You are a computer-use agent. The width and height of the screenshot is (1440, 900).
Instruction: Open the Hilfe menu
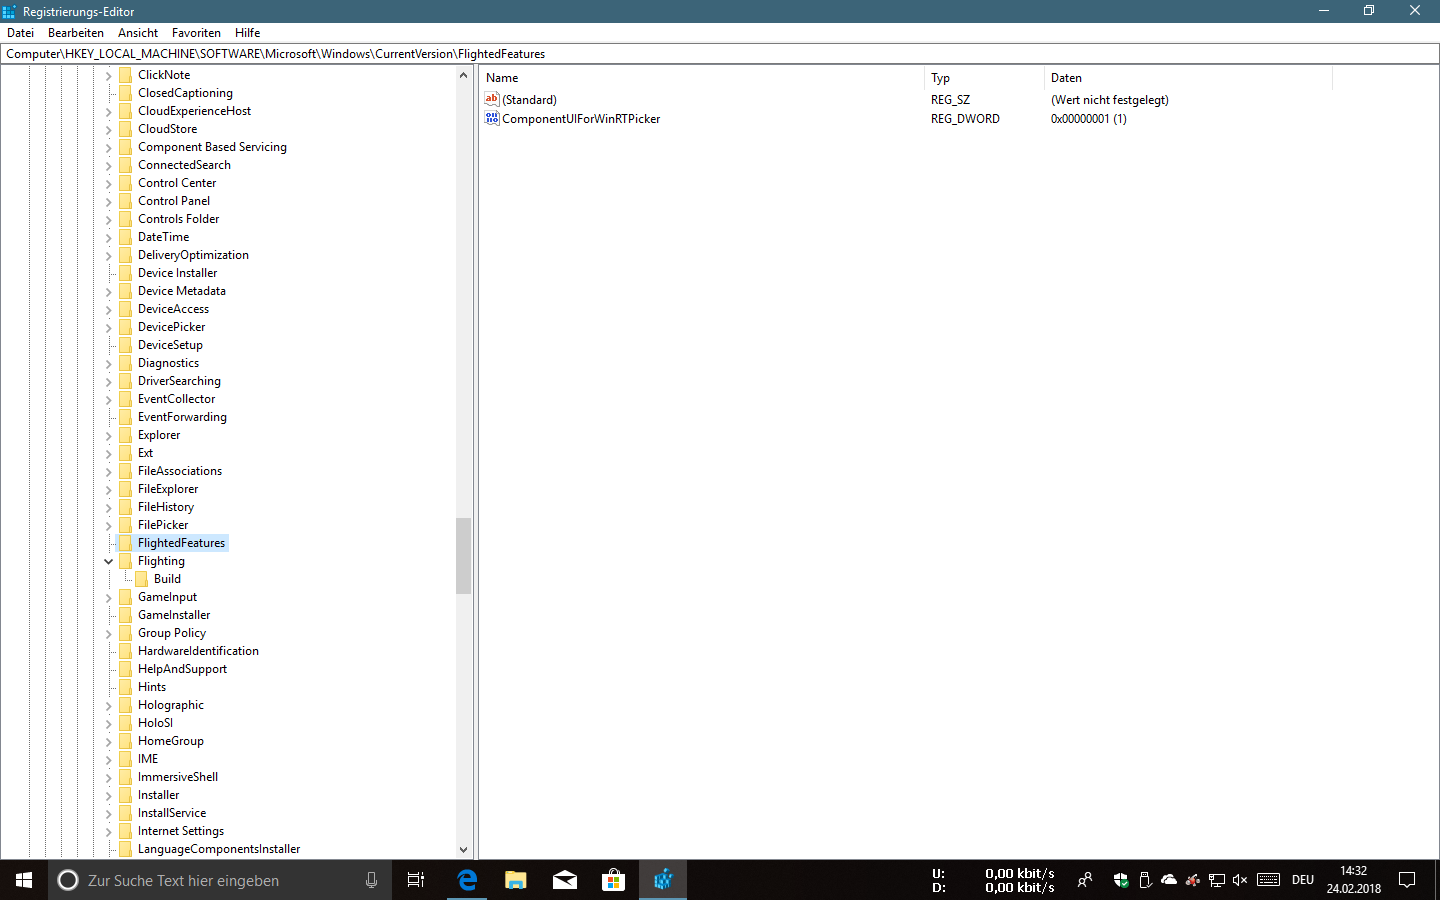248,33
